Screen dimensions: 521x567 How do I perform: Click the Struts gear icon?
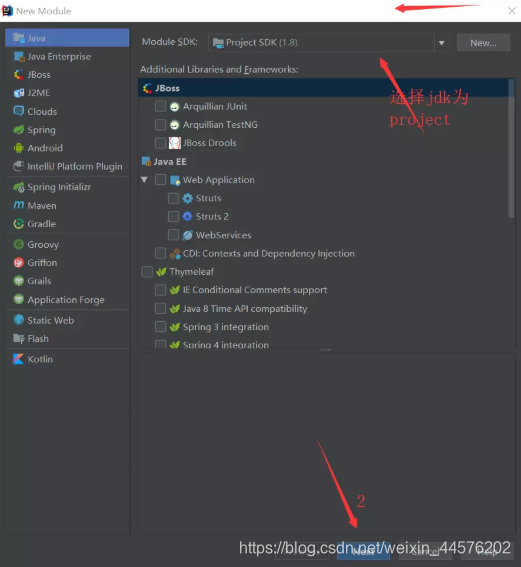click(187, 198)
